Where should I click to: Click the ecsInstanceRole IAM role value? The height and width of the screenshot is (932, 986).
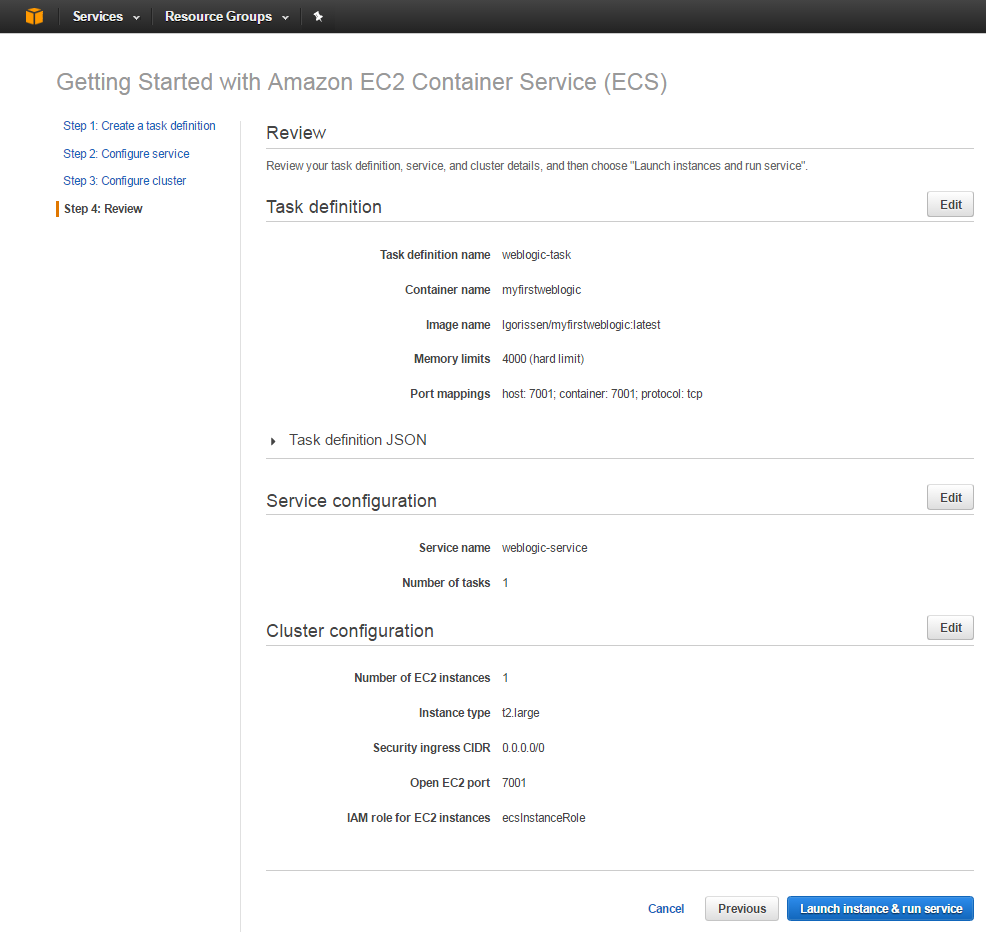[543, 818]
